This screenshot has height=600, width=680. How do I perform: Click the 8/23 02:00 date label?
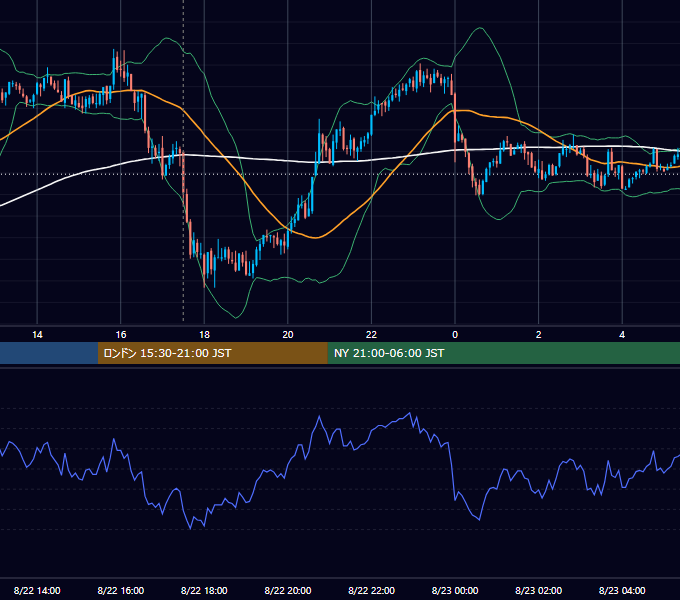pyautogui.click(x=539, y=590)
